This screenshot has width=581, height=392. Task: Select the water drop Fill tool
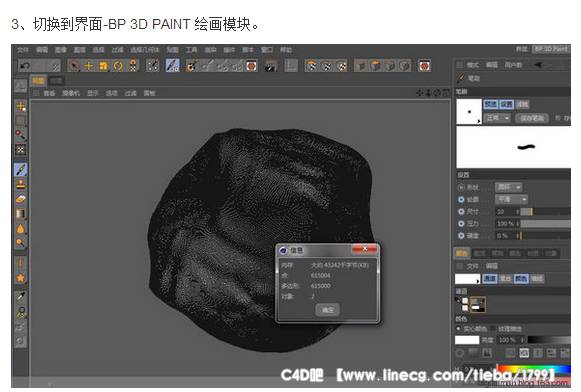click(21, 229)
